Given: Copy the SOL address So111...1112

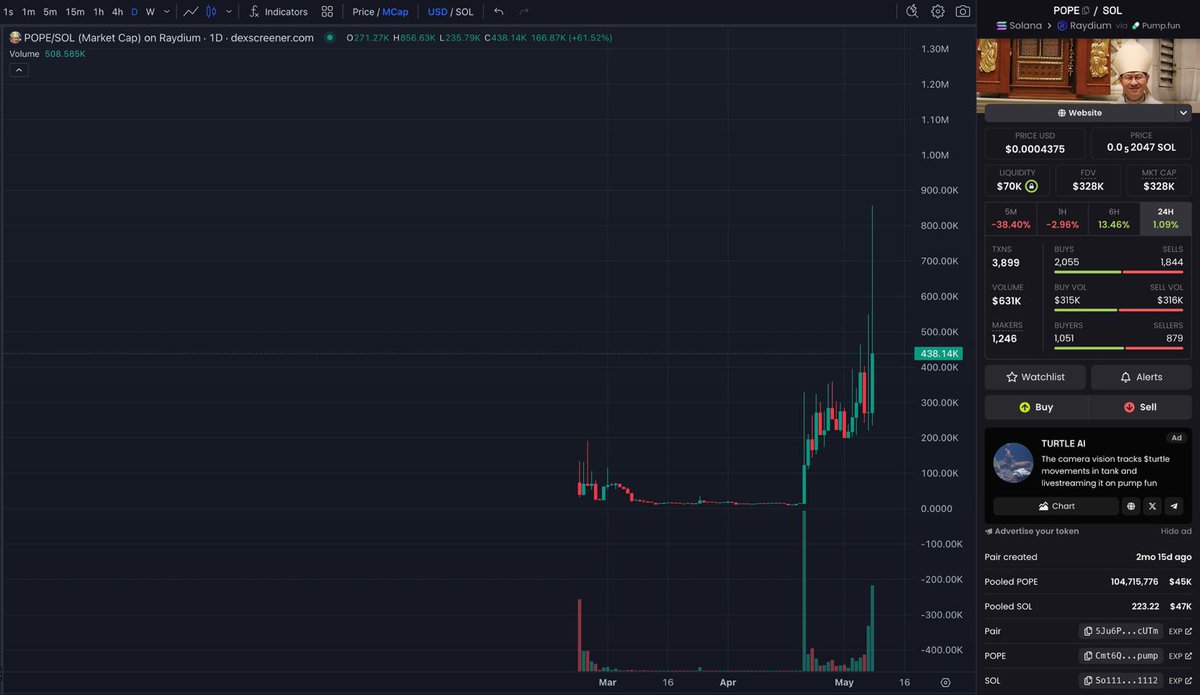Looking at the screenshot, I should point(1122,681).
